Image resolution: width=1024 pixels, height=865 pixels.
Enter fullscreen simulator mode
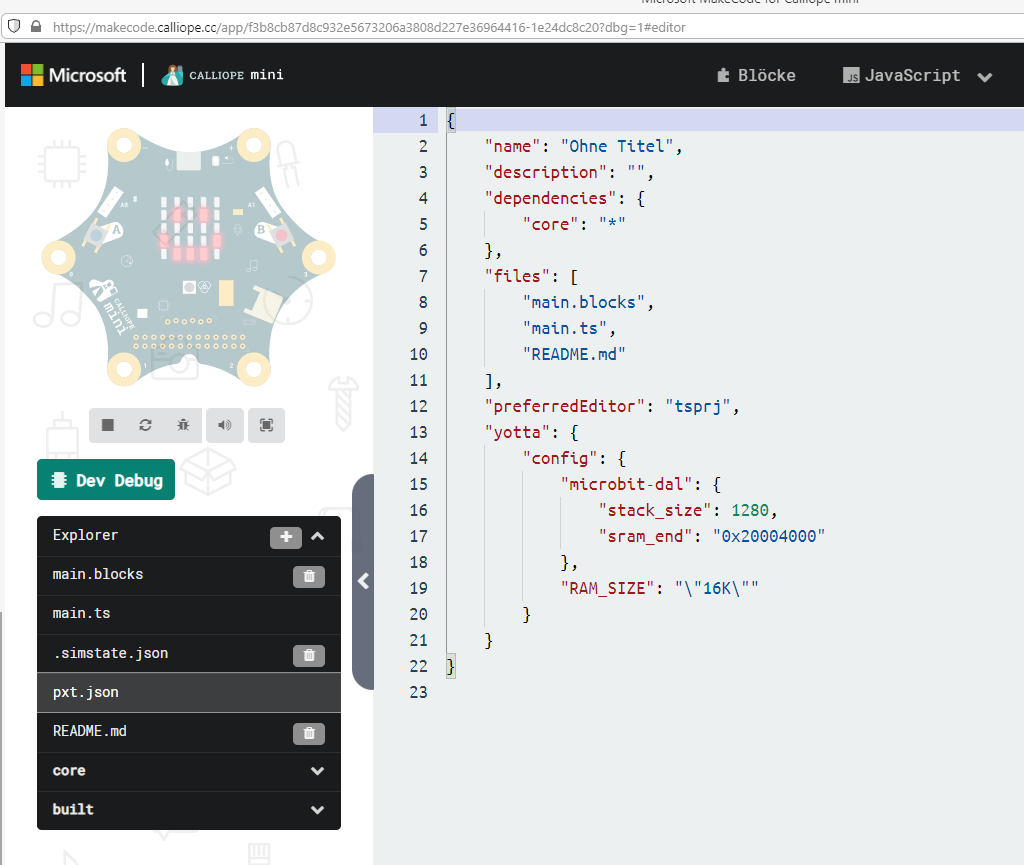(x=265, y=425)
